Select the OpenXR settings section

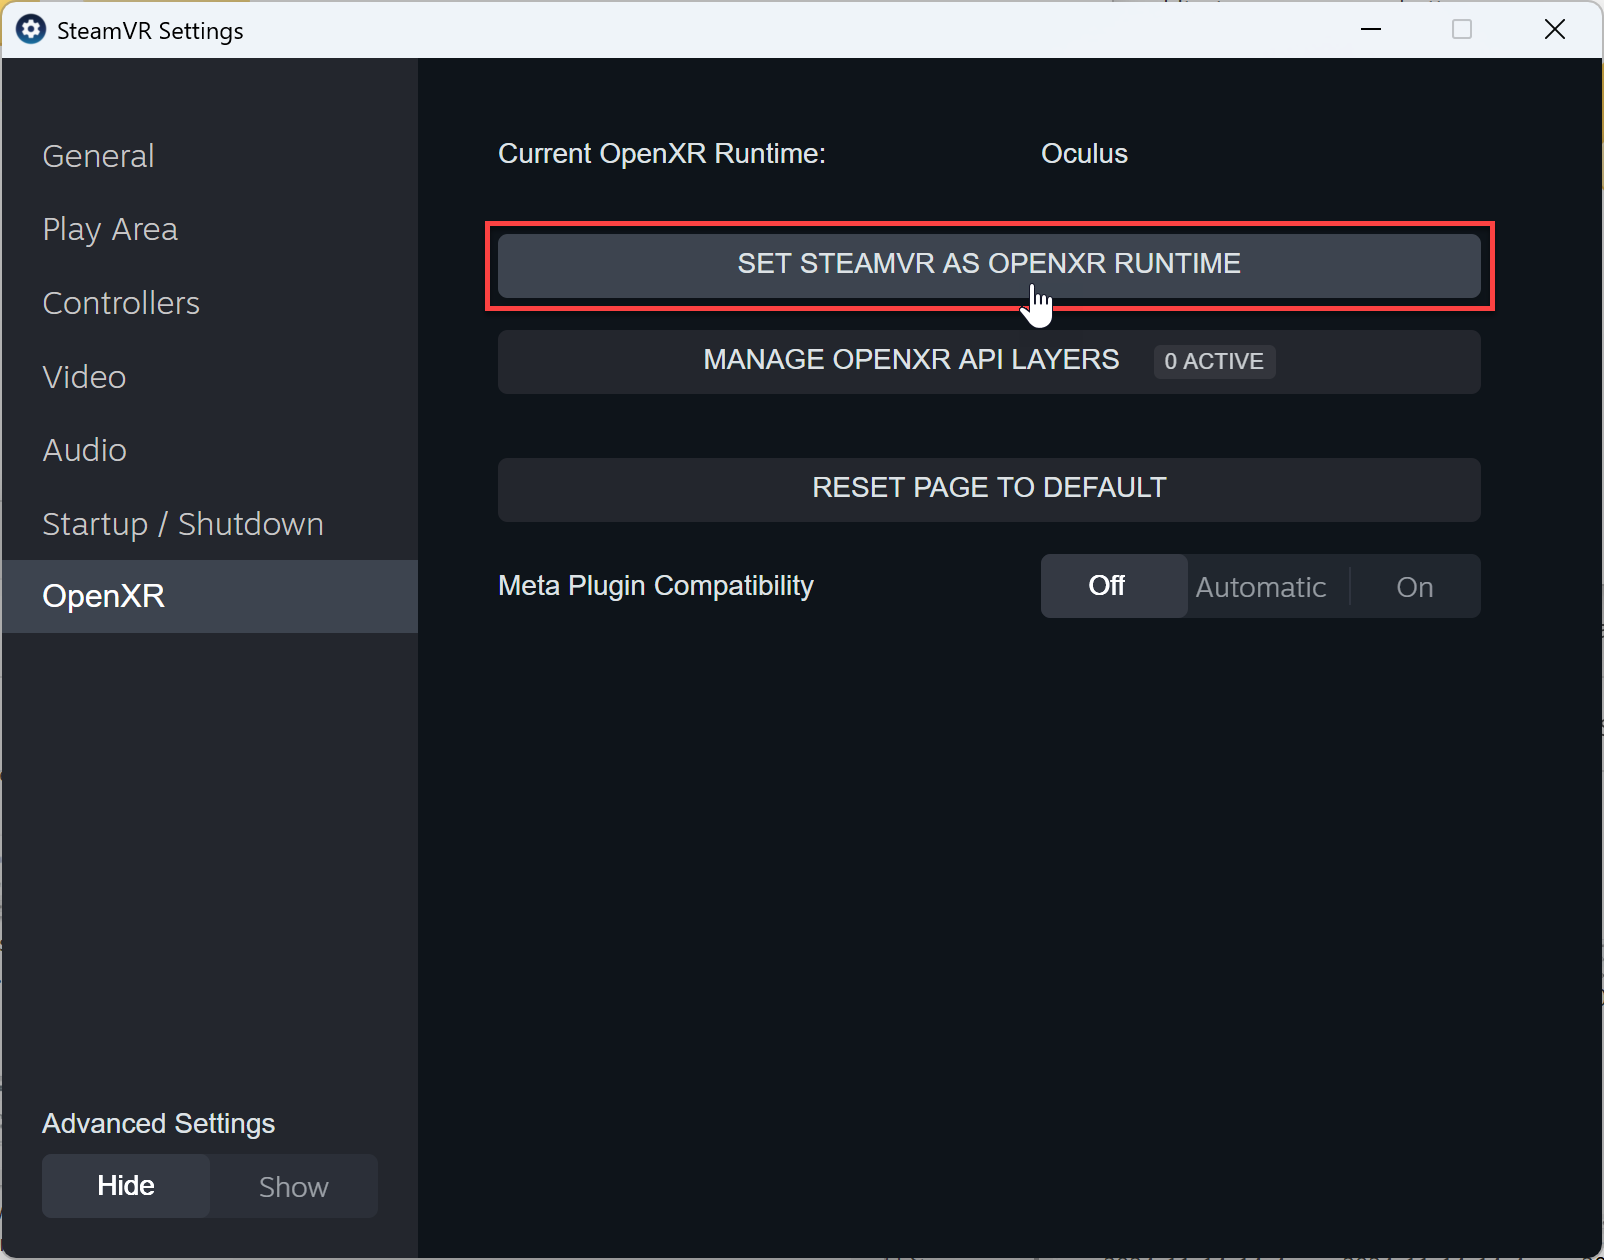coord(103,596)
